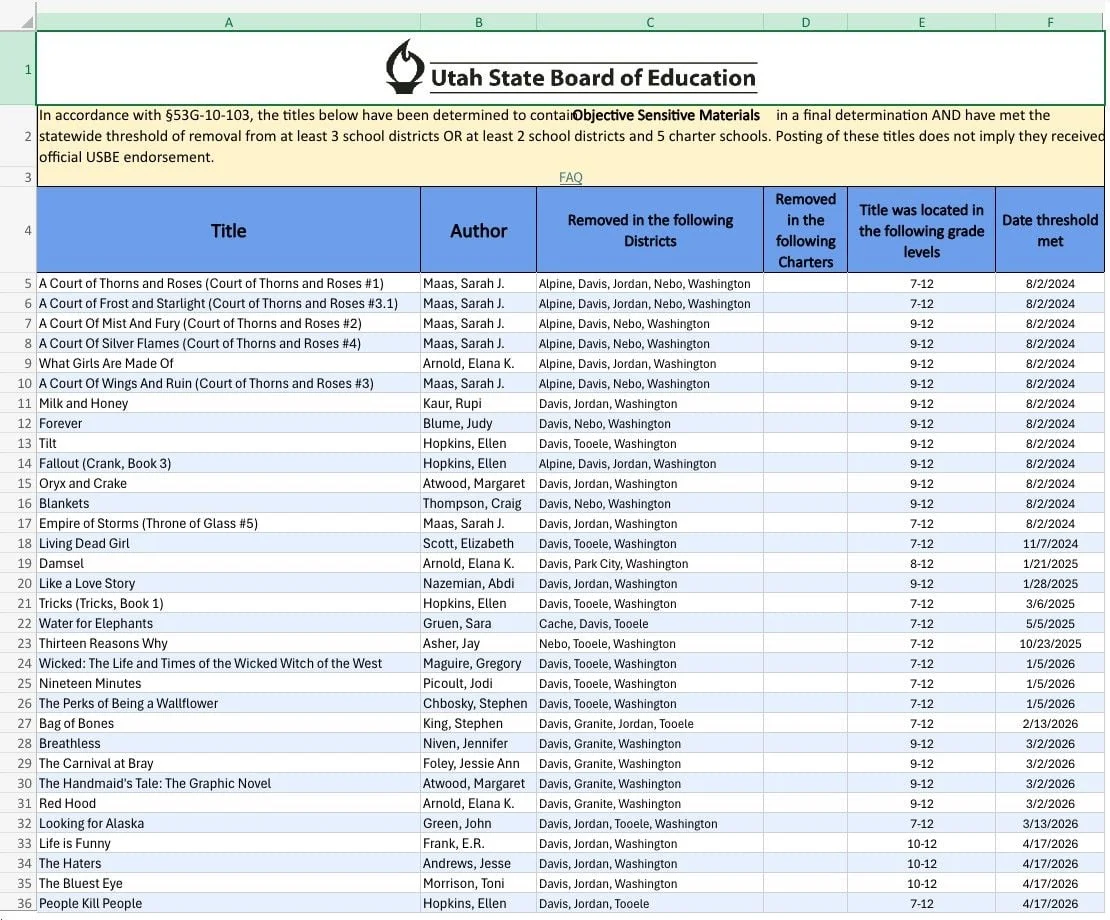Click 'Removed in the following Charters' header
Viewport: 1110px width, 920px height.
pos(806,230)
